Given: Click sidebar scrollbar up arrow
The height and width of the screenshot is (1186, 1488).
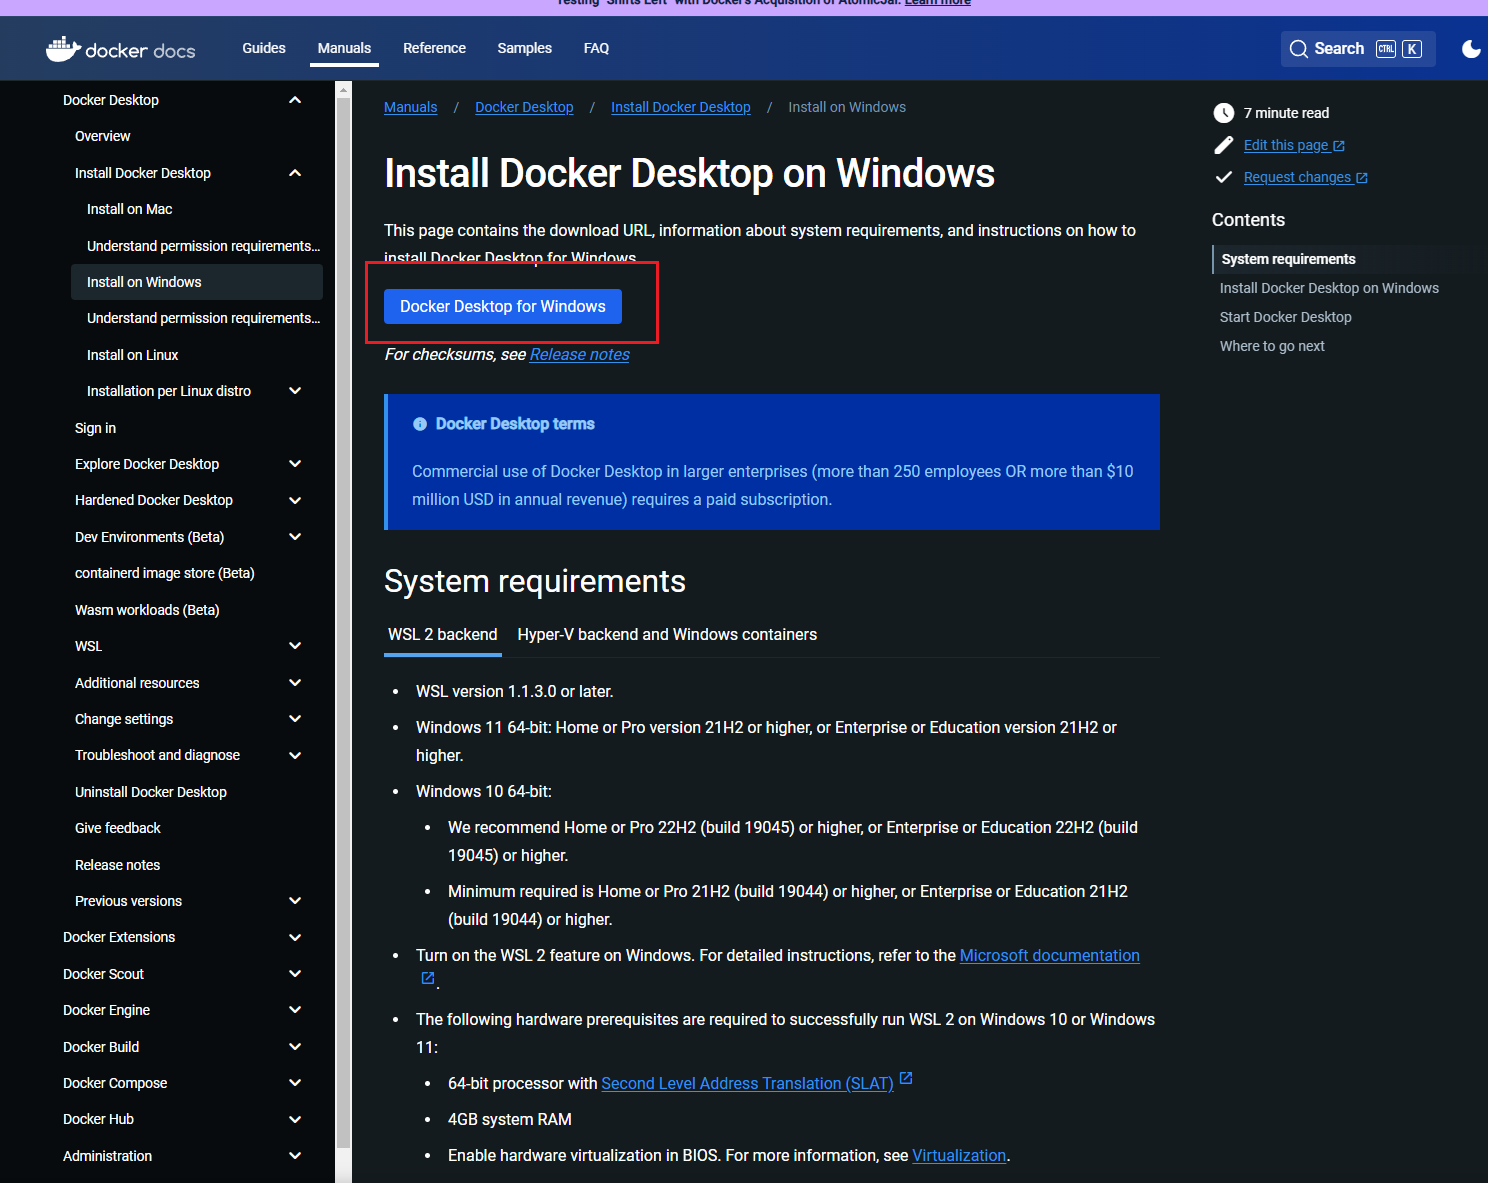Looking at the screenshot, I should coord(344,89).
